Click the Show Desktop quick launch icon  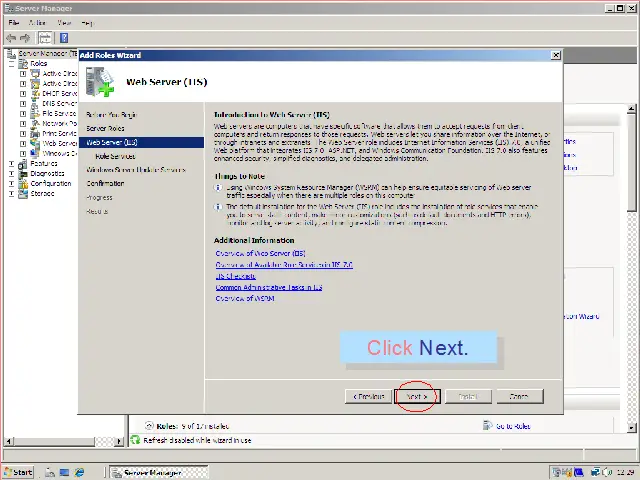[64, 472]
